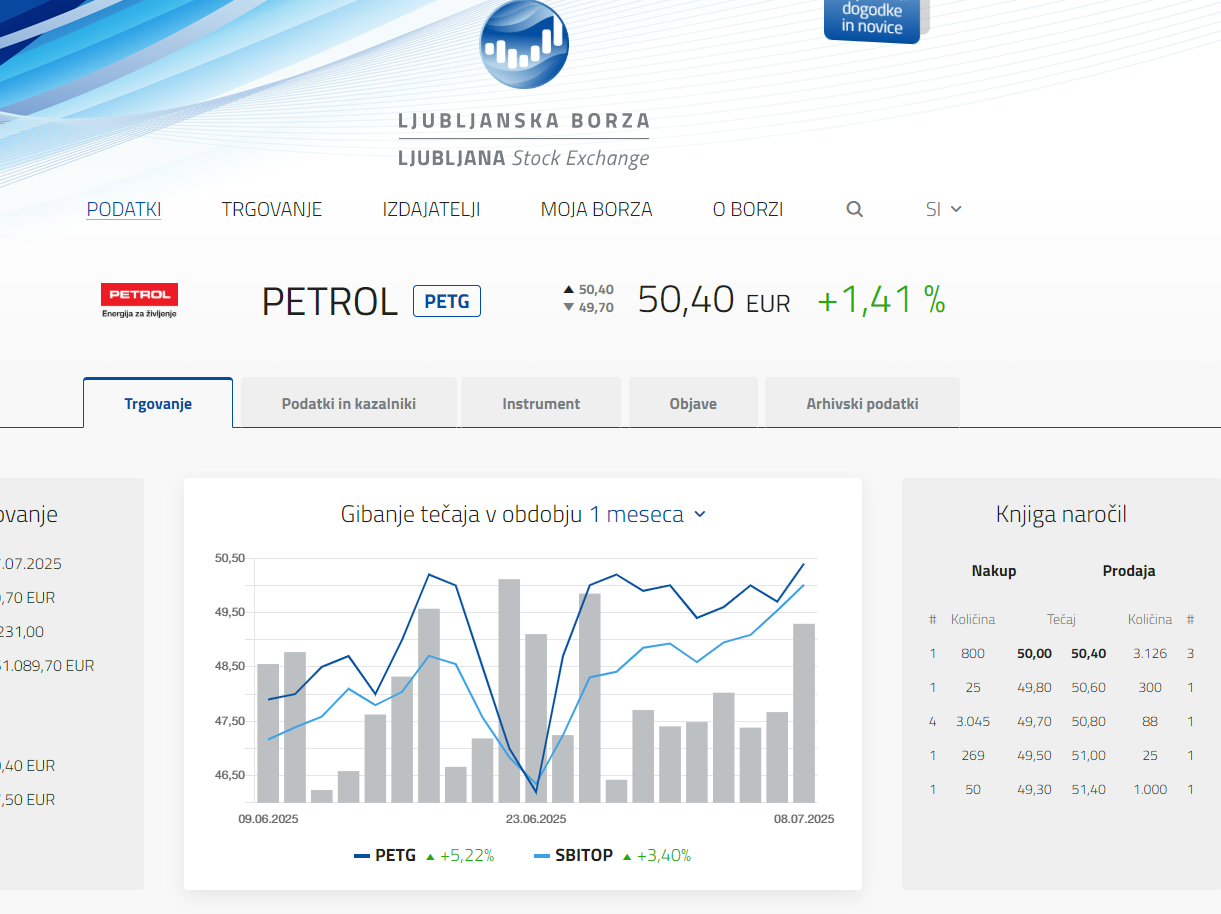
Task: Switch to the Objave tab
Action: pyautogui.click(x=693, y=403)
